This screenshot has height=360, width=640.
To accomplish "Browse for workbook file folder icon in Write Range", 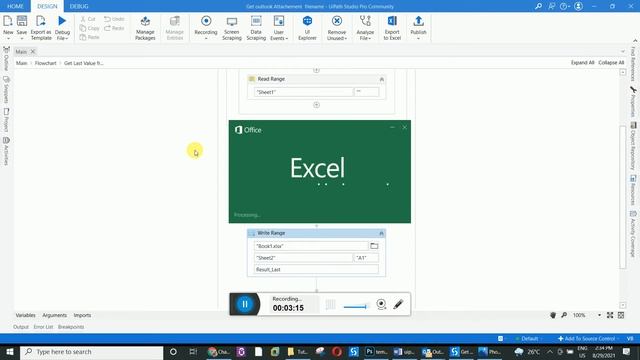I will [374, 246].
